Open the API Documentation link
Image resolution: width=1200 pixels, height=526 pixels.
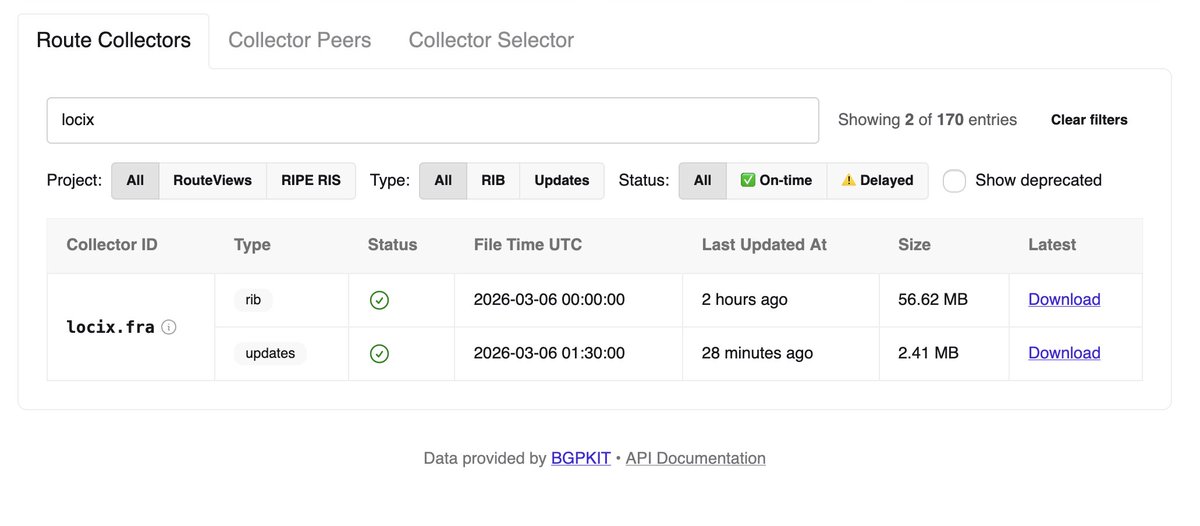pyautogui.click(x=696, y=459)
